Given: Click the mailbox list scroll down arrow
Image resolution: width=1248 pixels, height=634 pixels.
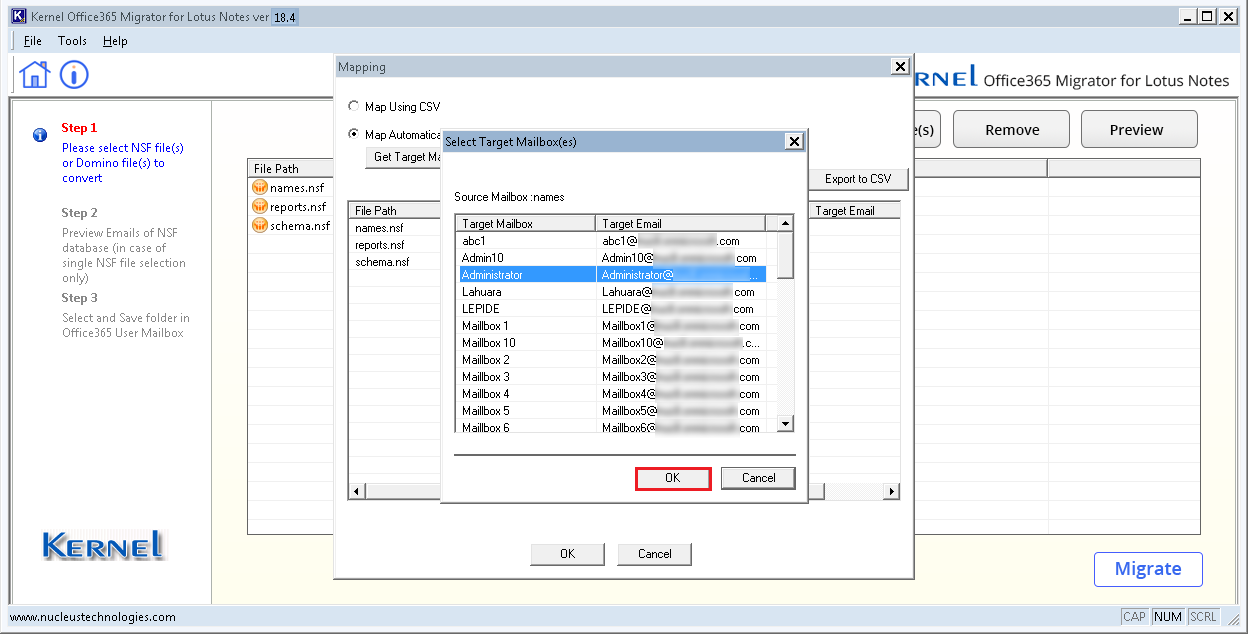Looking at the screenshot, I should (785, 424).
